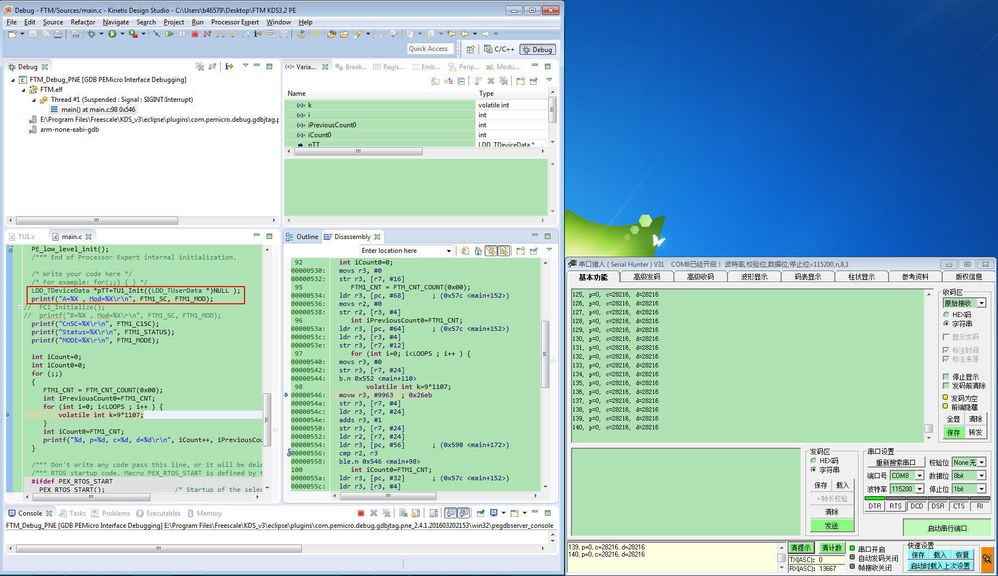Switch to C/C++ perspective
The height and width of the screenshot is (576, 998).
[x=499, y=49]
